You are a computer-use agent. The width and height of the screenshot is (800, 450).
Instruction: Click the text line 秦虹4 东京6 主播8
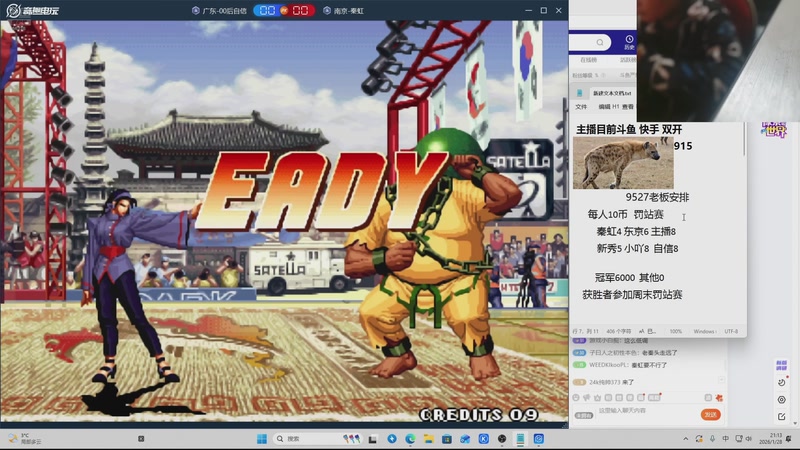tap(636, 232)
